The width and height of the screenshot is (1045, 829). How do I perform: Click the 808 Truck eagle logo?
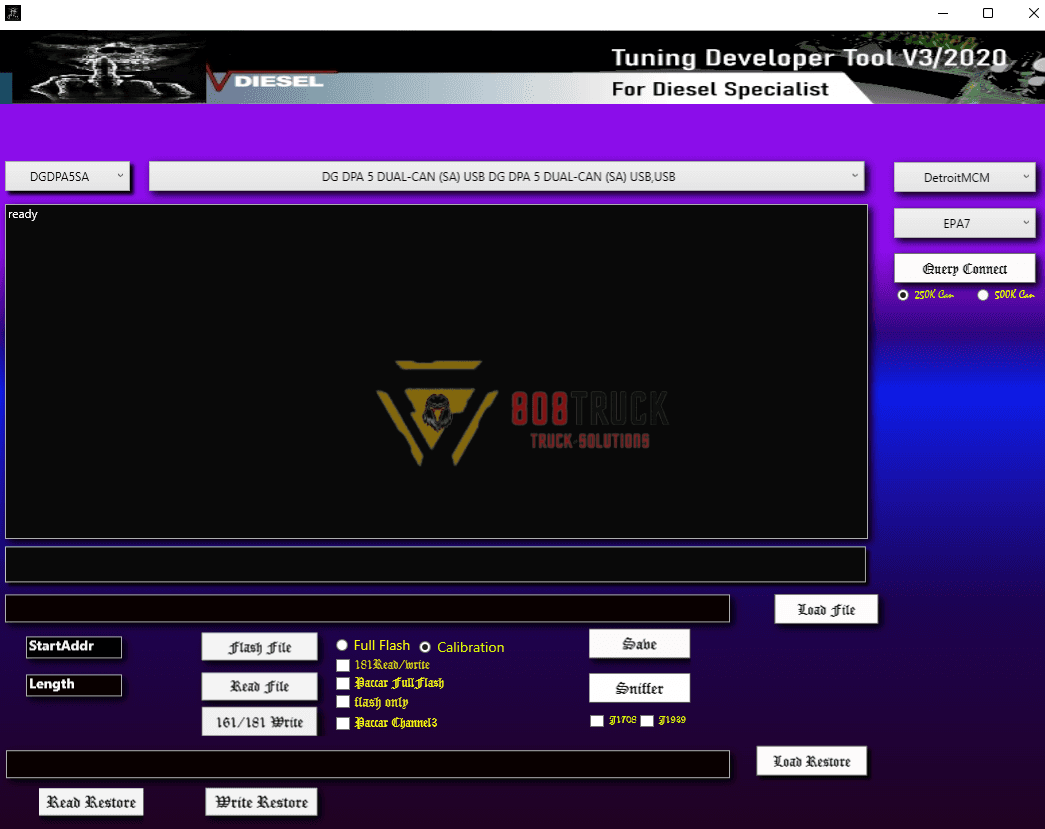pyautogui.click(x=436, y=412)
